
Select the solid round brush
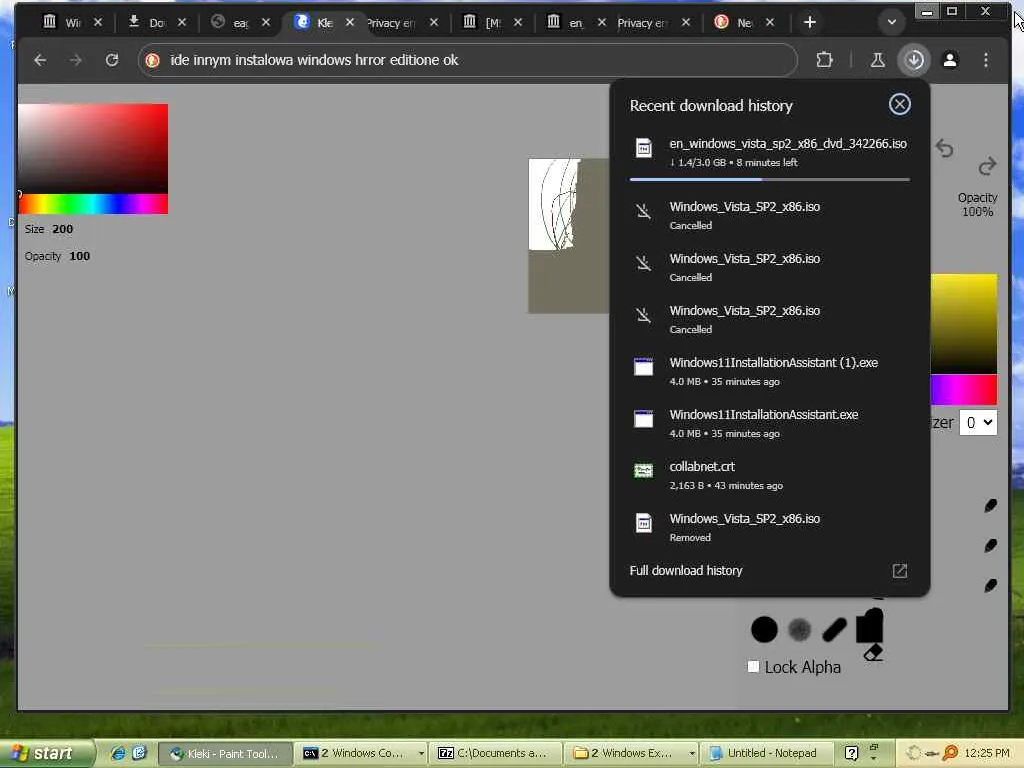[764, 630]
